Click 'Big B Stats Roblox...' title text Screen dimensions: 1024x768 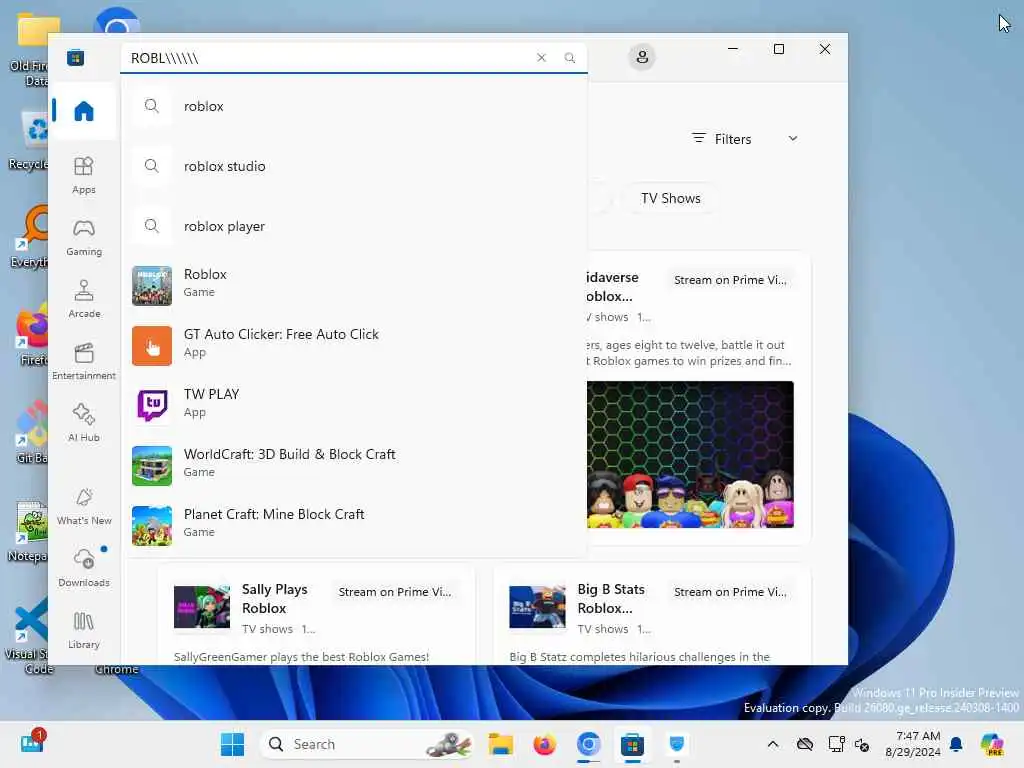coord(611,598)
